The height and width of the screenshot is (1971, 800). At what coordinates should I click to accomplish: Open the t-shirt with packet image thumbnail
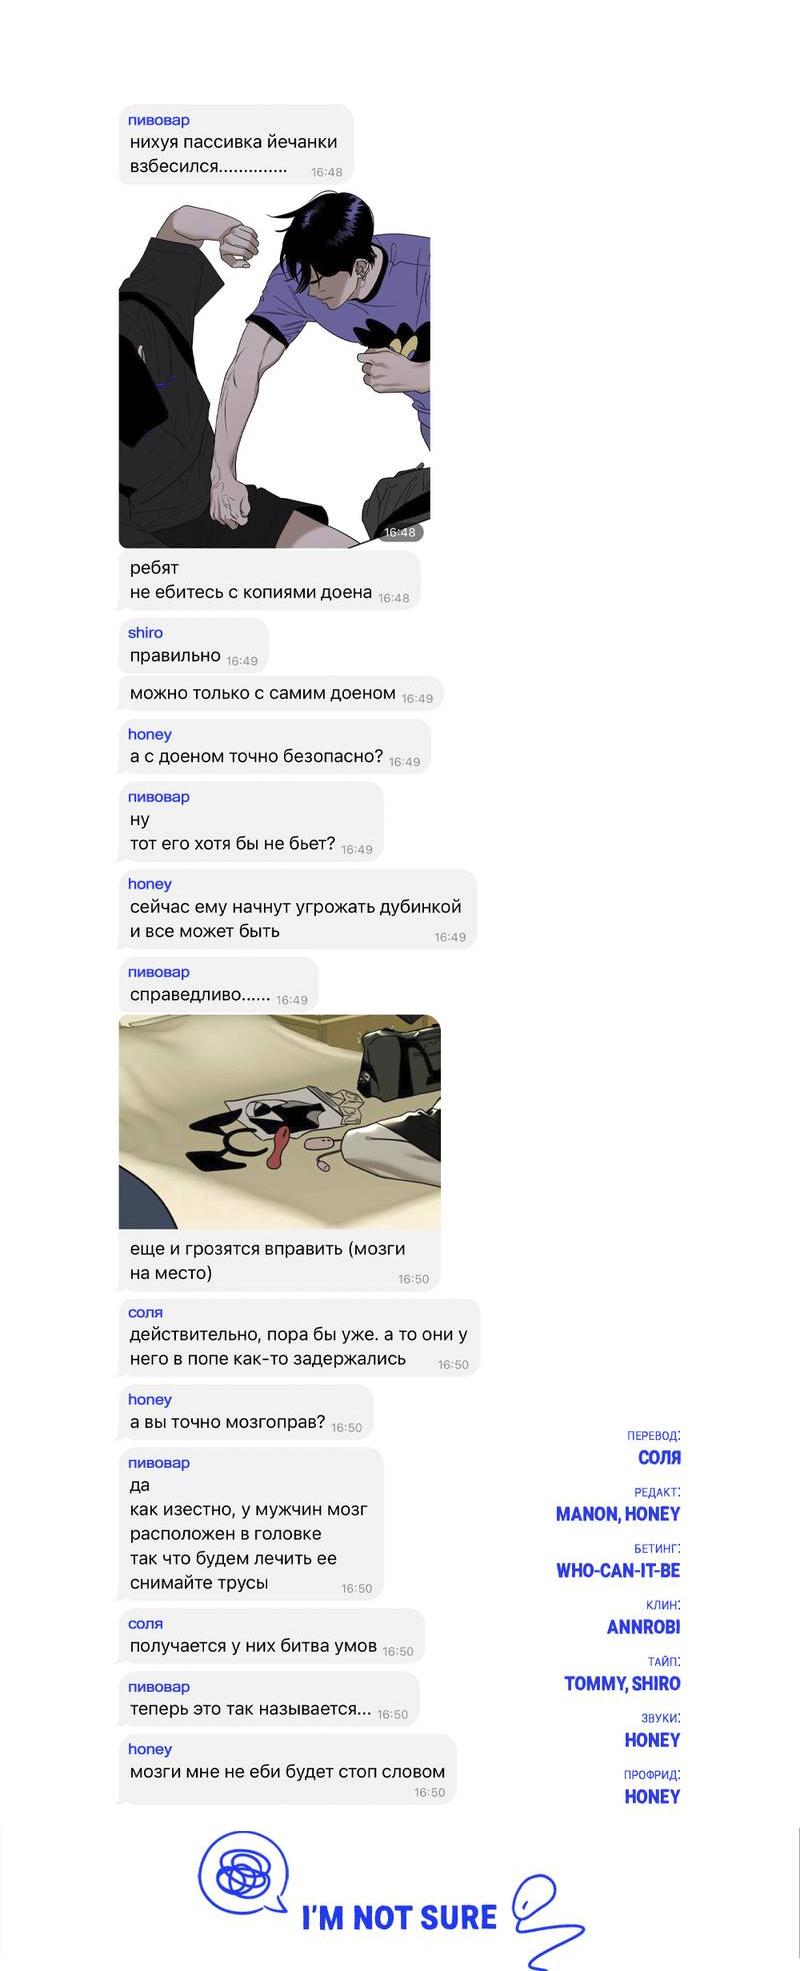tap(280, 1122)
